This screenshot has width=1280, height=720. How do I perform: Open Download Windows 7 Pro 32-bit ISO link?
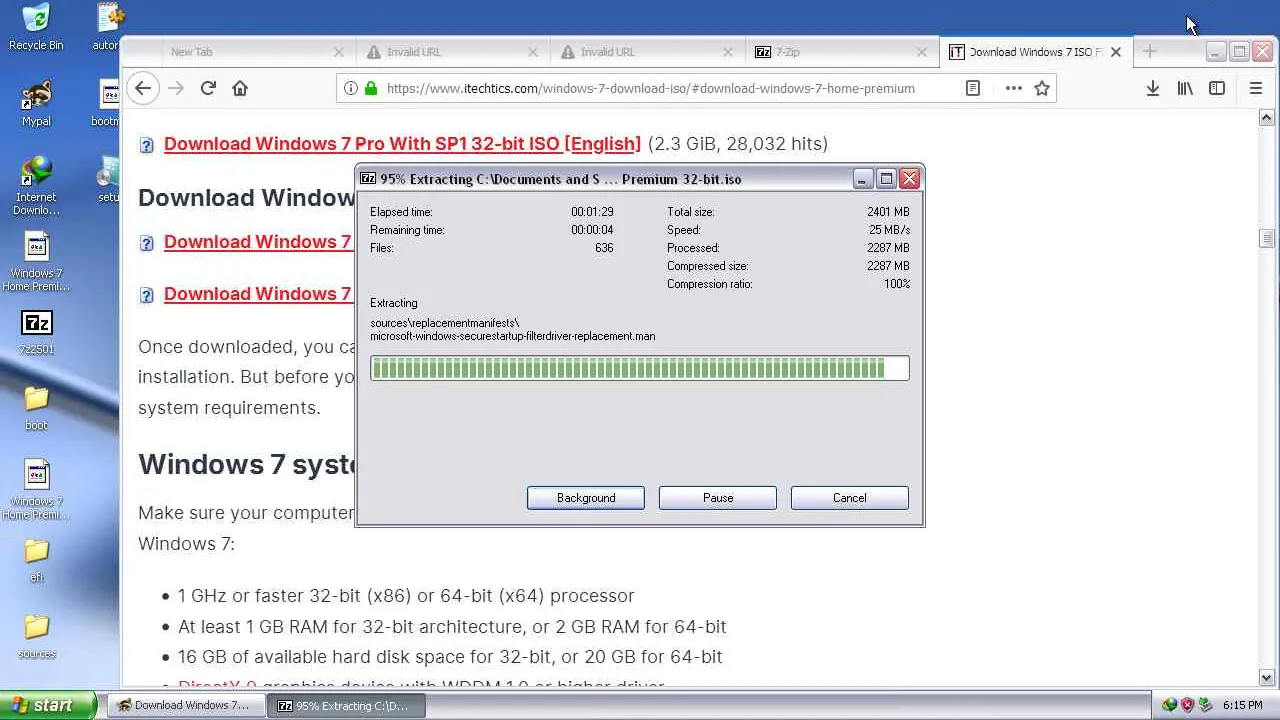click(x=402, y=144)
